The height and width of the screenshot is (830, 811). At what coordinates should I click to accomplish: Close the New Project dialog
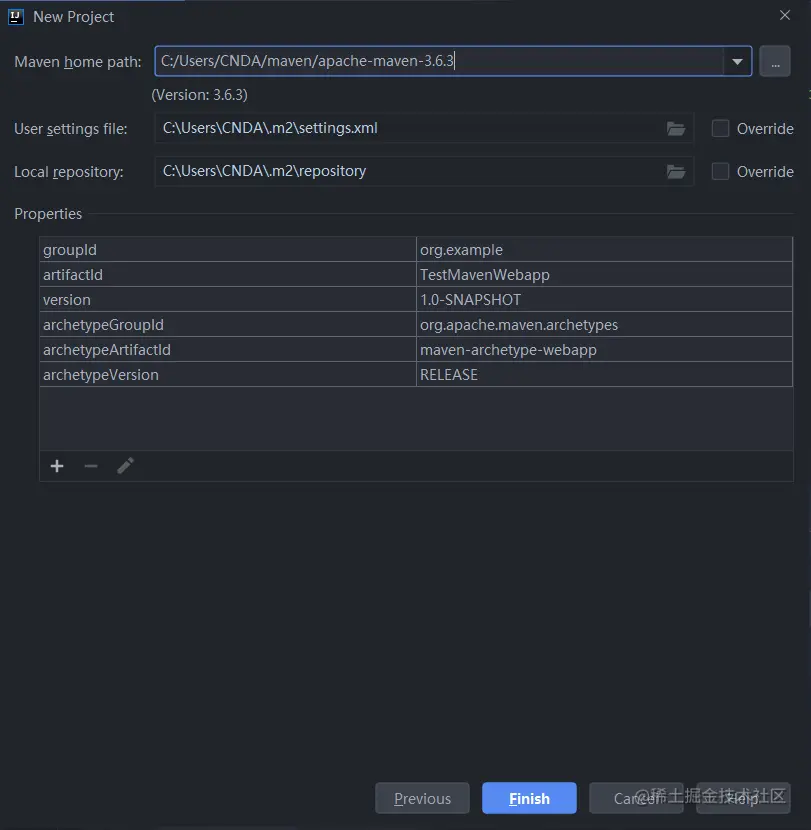(785, 15)
